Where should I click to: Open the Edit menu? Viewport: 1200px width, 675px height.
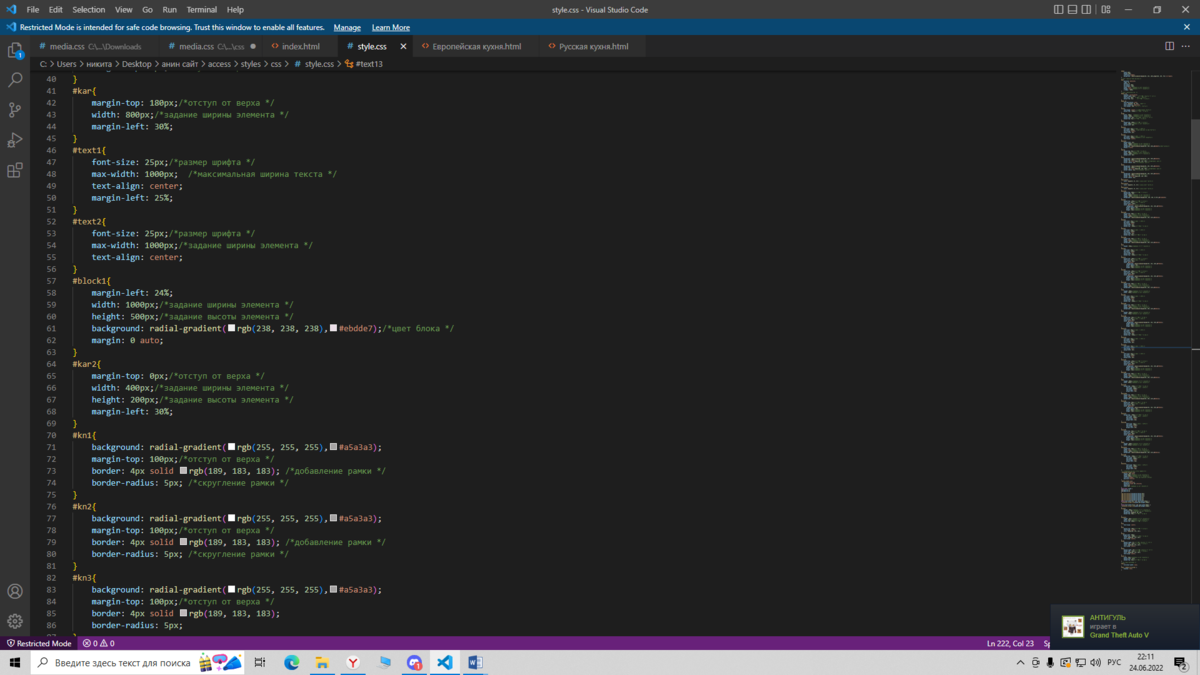point(56,10)
